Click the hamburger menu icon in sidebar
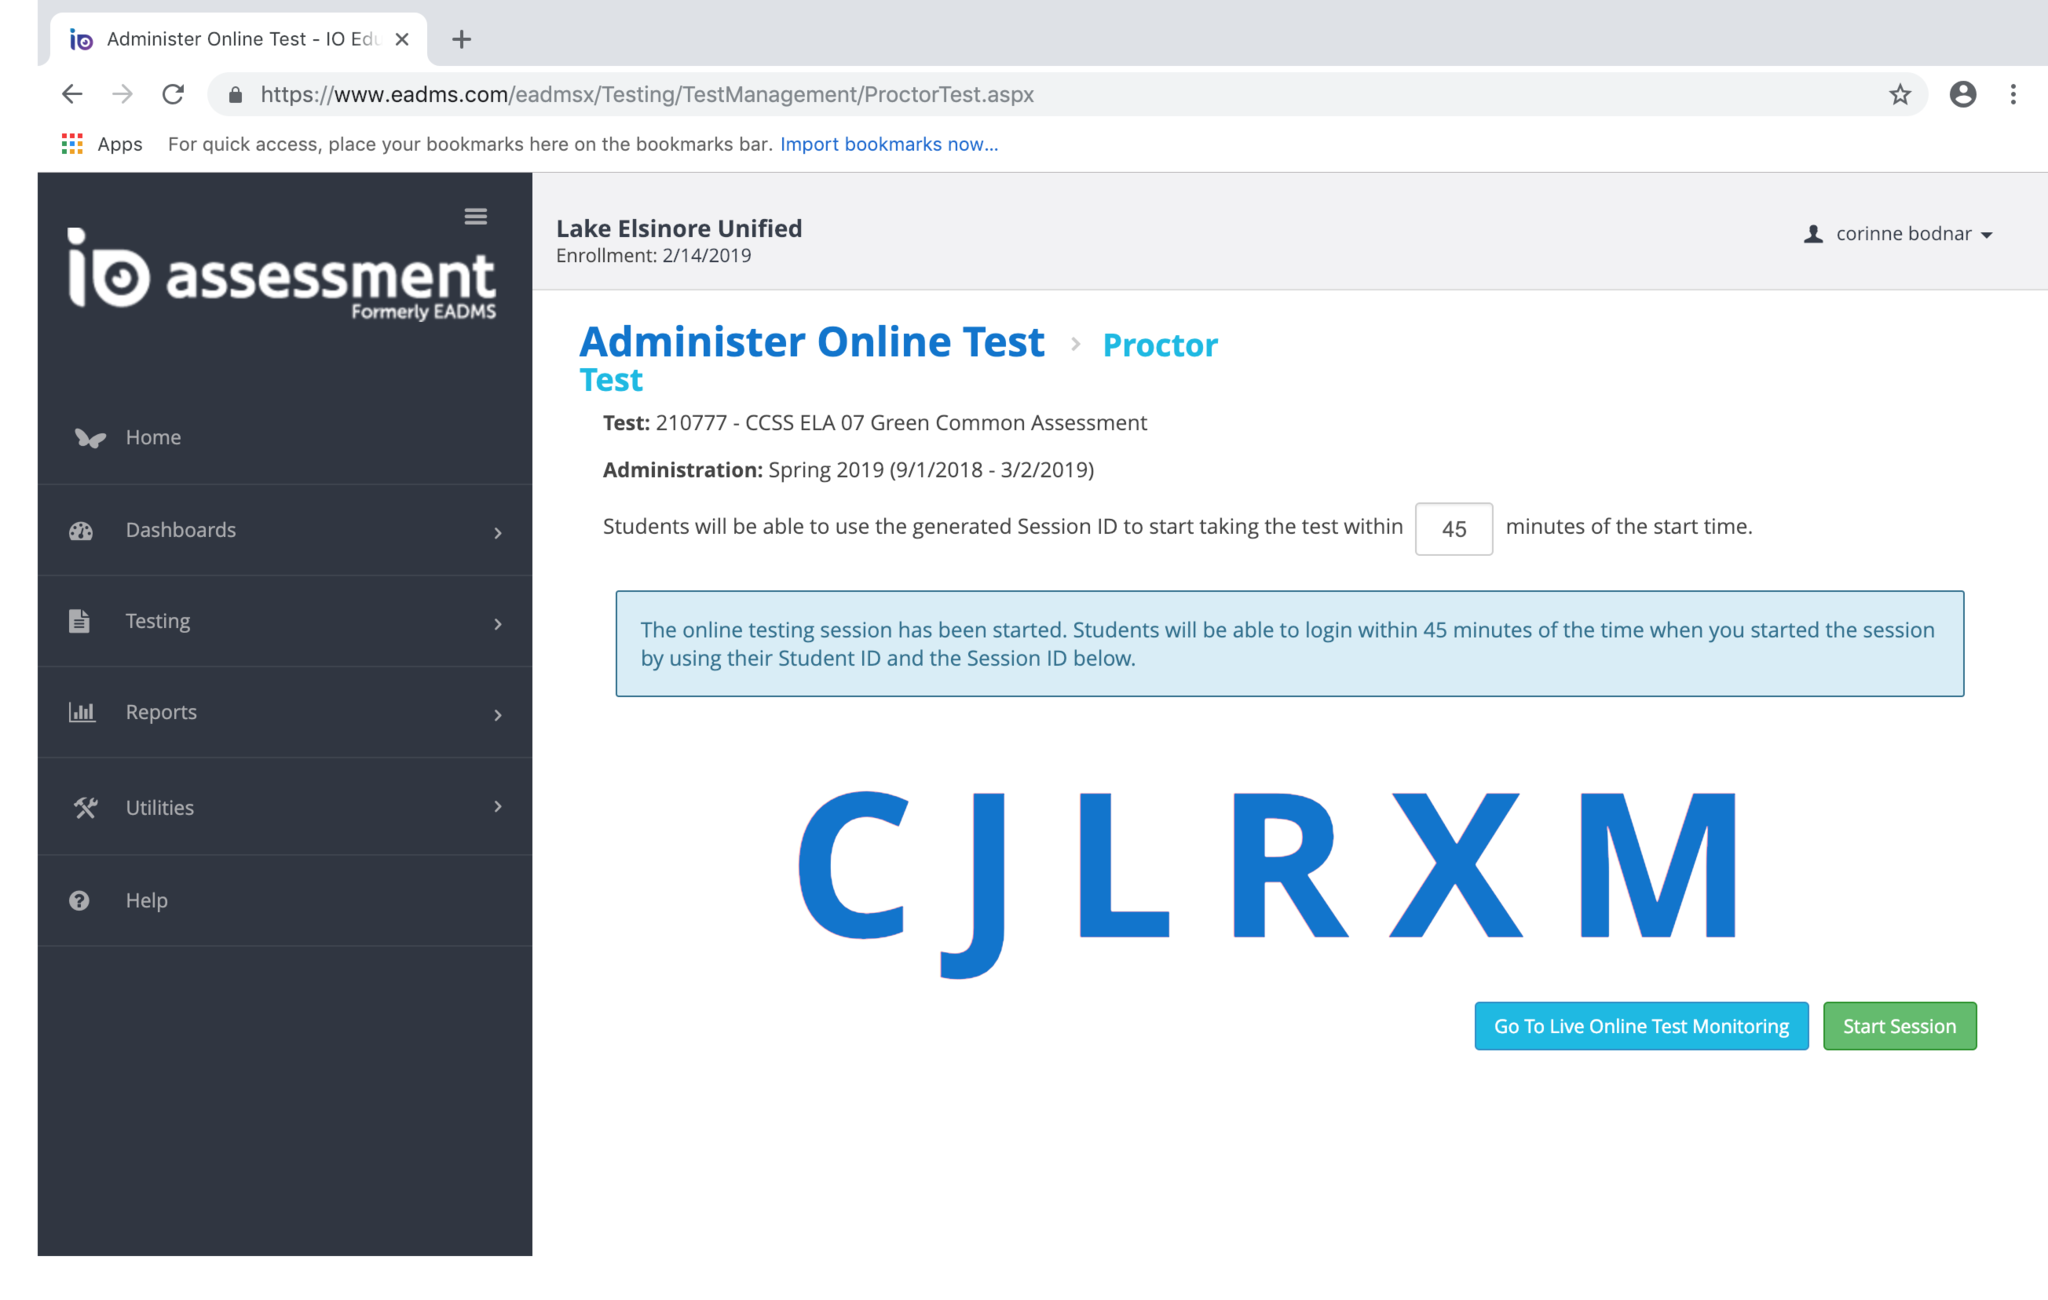2048x1300 pixels. coord(476,216)
